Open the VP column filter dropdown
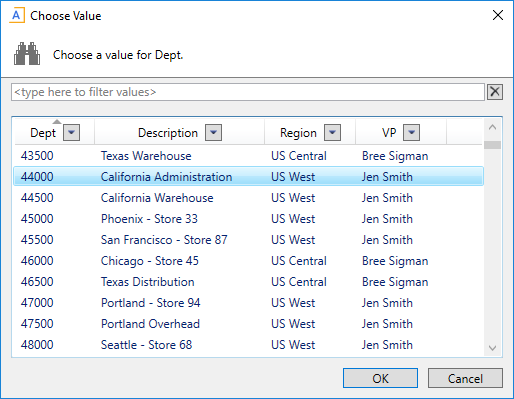 point(412,133)
